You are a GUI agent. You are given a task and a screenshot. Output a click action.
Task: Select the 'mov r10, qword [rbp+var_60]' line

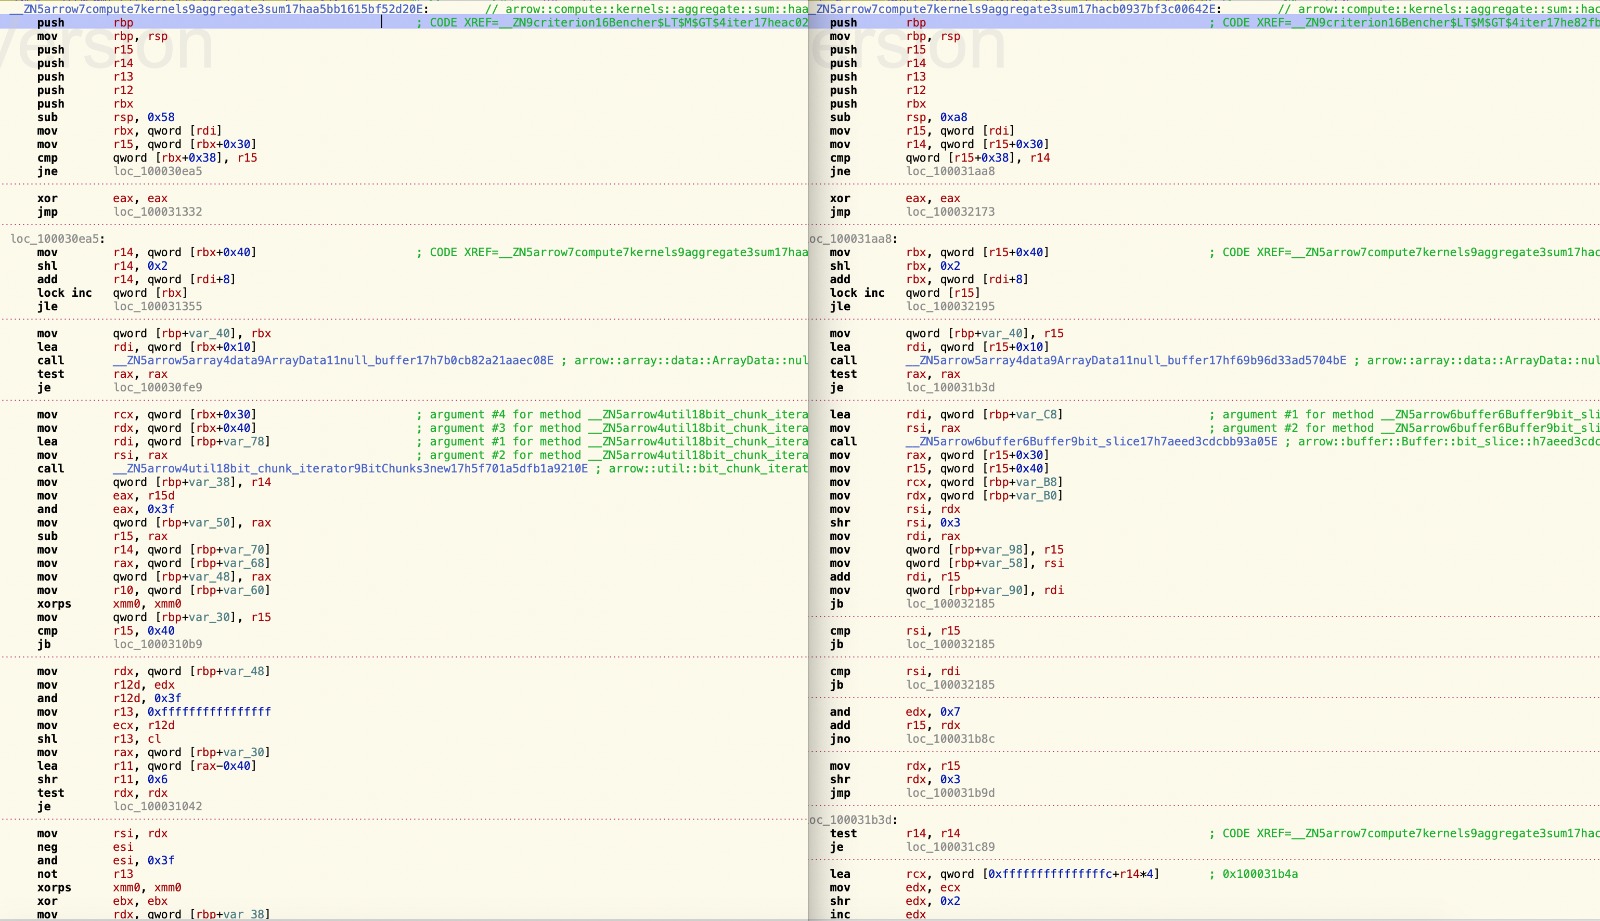[154, 590]
